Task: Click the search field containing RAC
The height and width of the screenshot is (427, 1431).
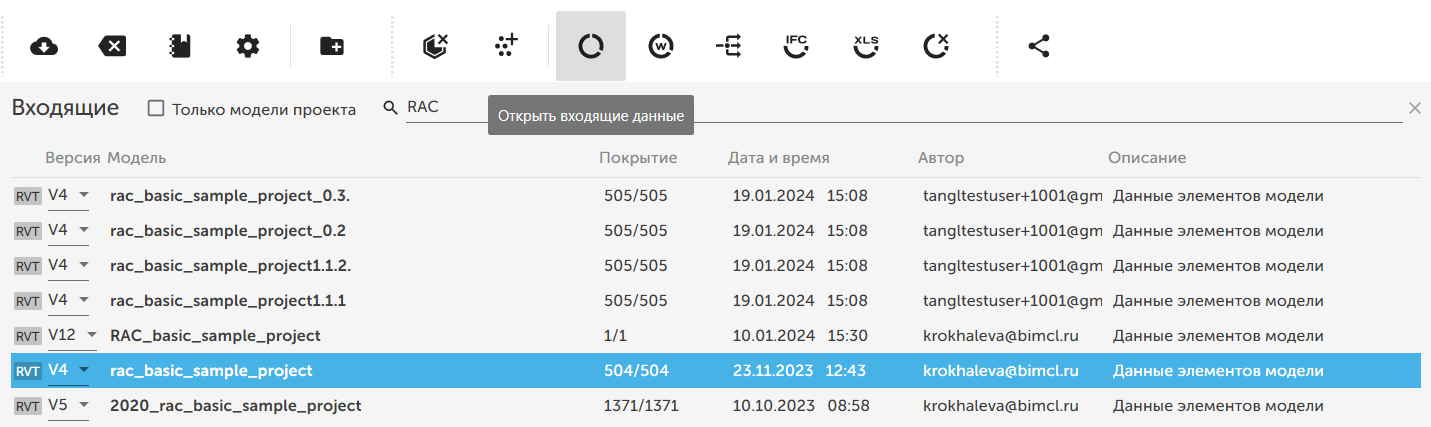Action: [904, 108]
